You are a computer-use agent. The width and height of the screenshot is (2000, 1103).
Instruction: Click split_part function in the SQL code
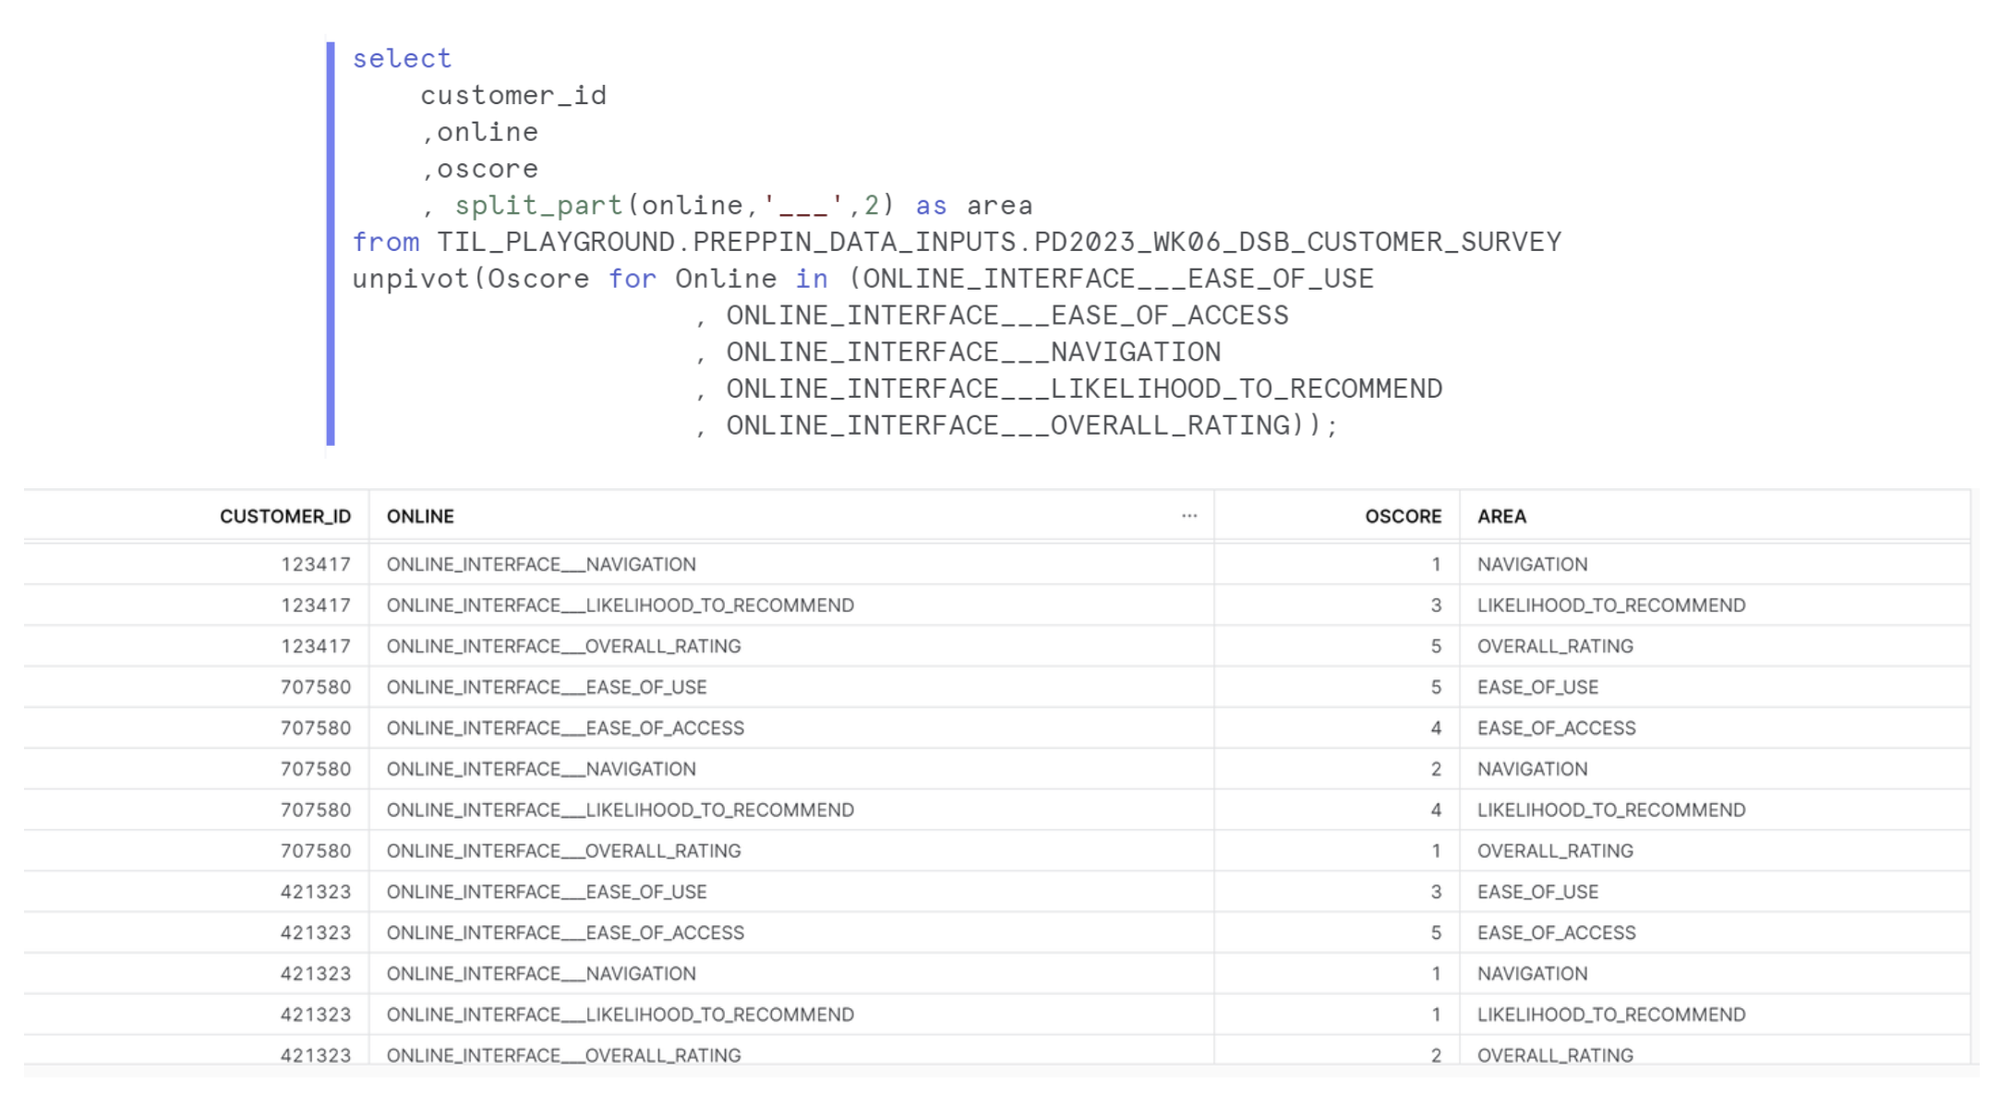[x=538, y=205]
